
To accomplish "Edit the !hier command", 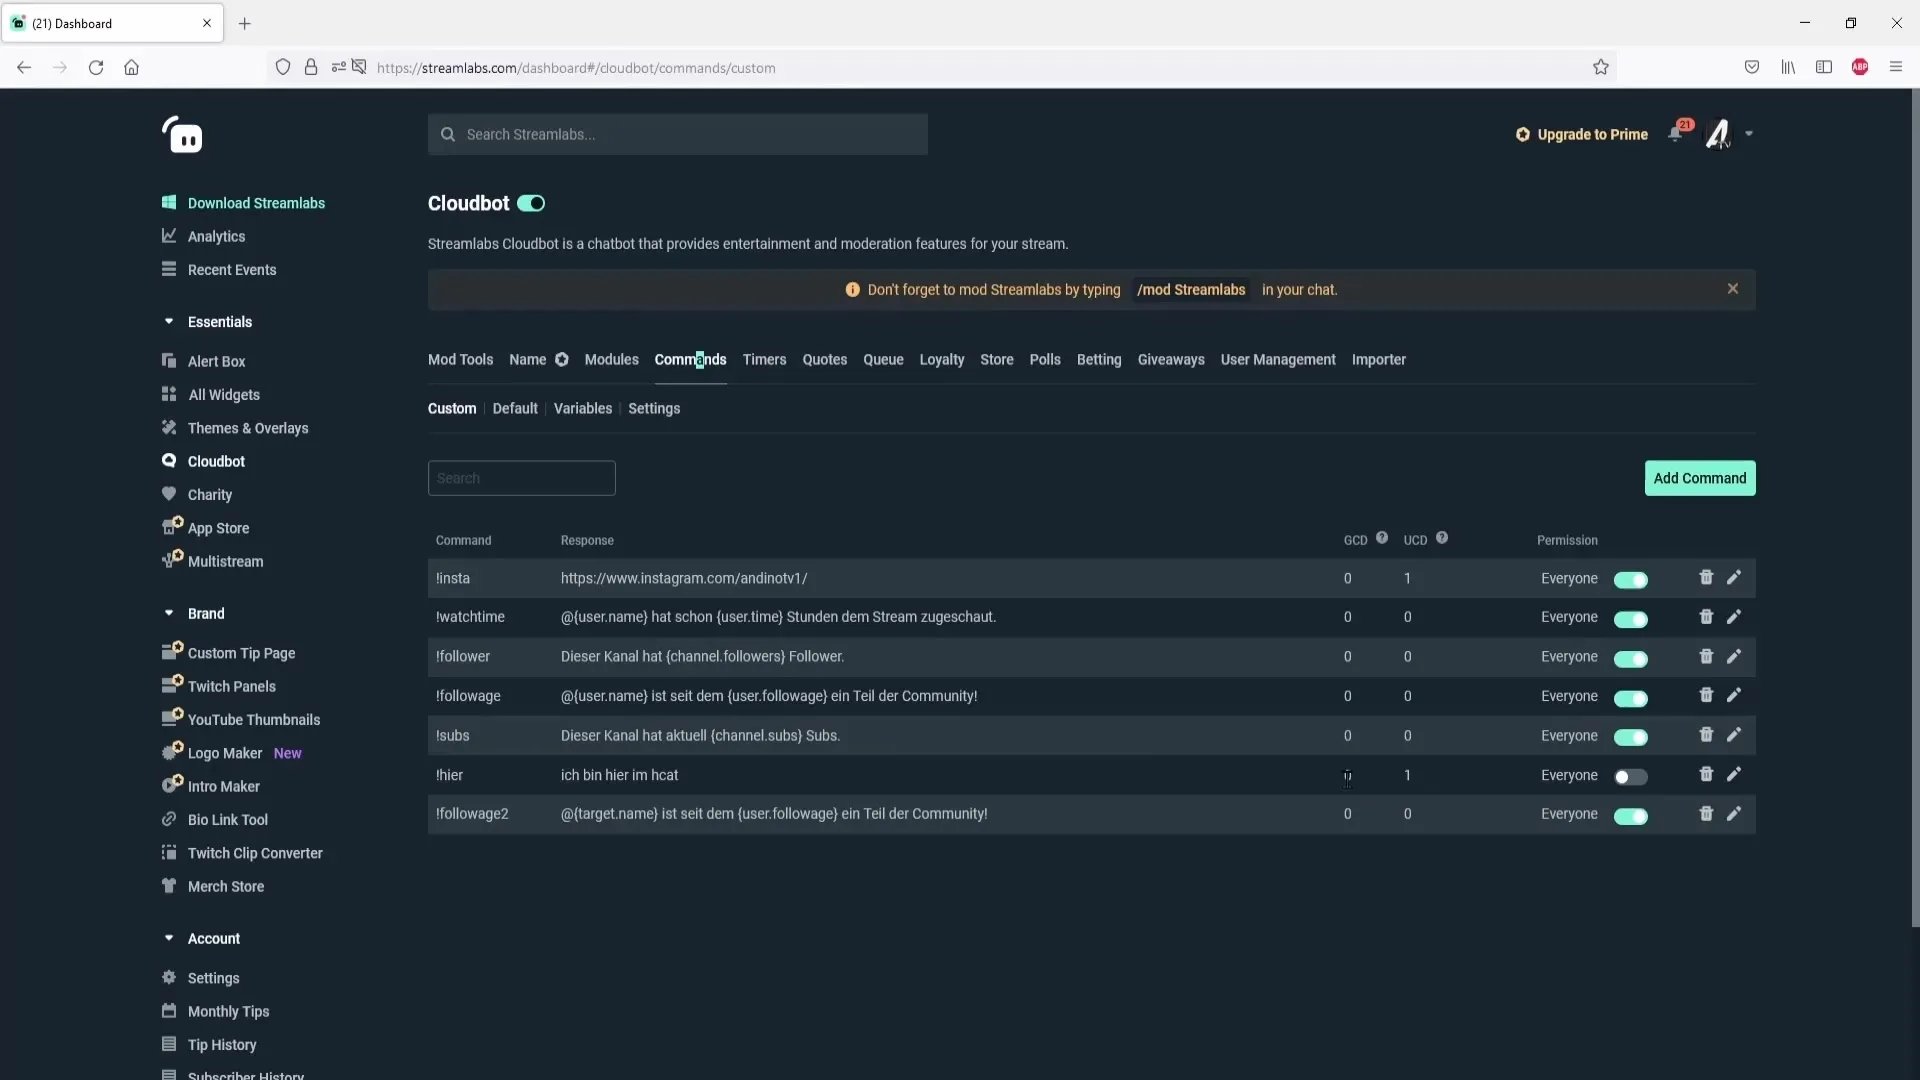I will 1734,774.
